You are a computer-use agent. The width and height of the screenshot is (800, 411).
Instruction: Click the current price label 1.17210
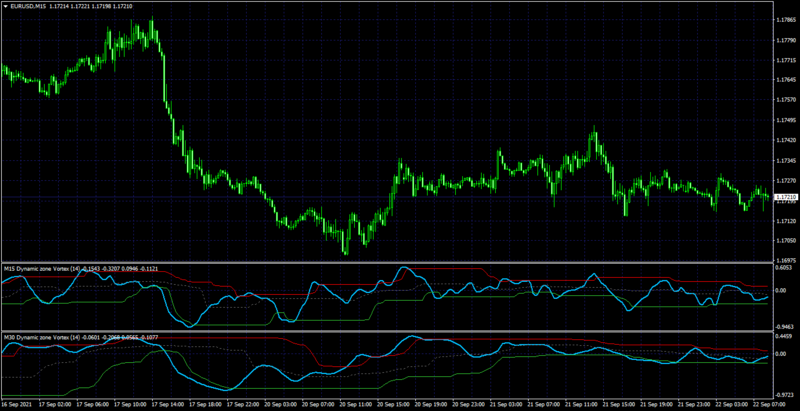785,197
